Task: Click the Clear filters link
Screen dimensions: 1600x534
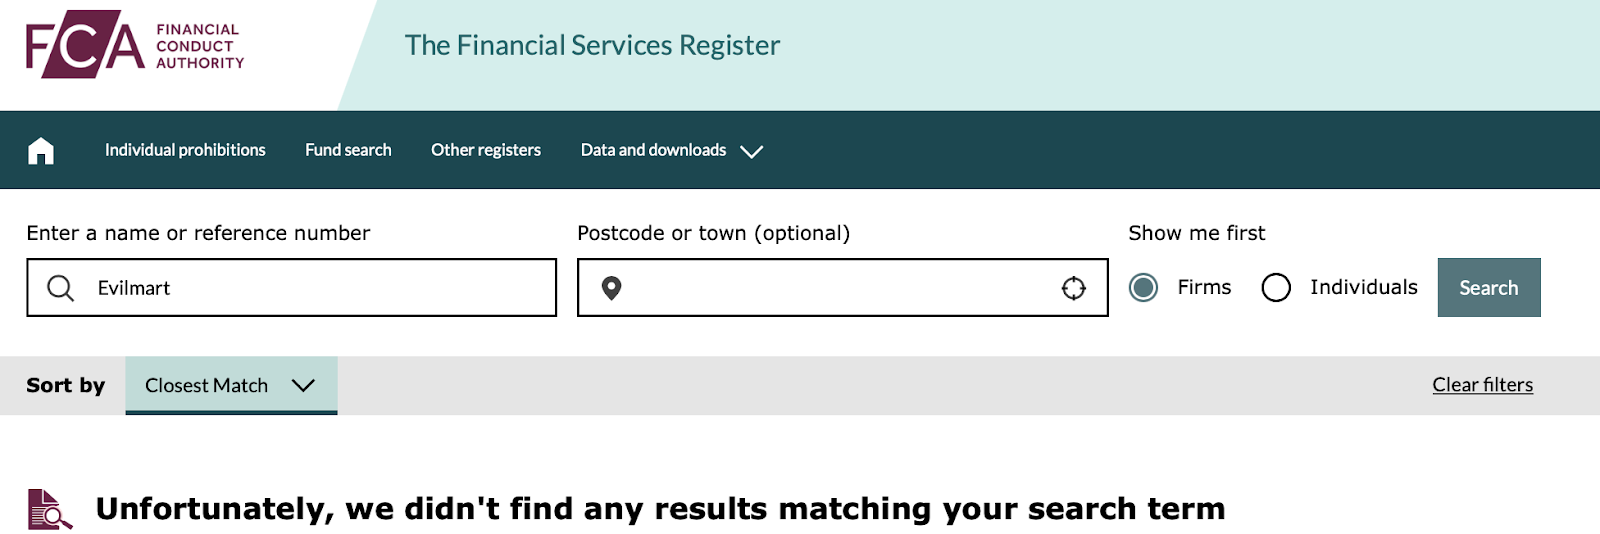Action: (x=1483, y=385)
